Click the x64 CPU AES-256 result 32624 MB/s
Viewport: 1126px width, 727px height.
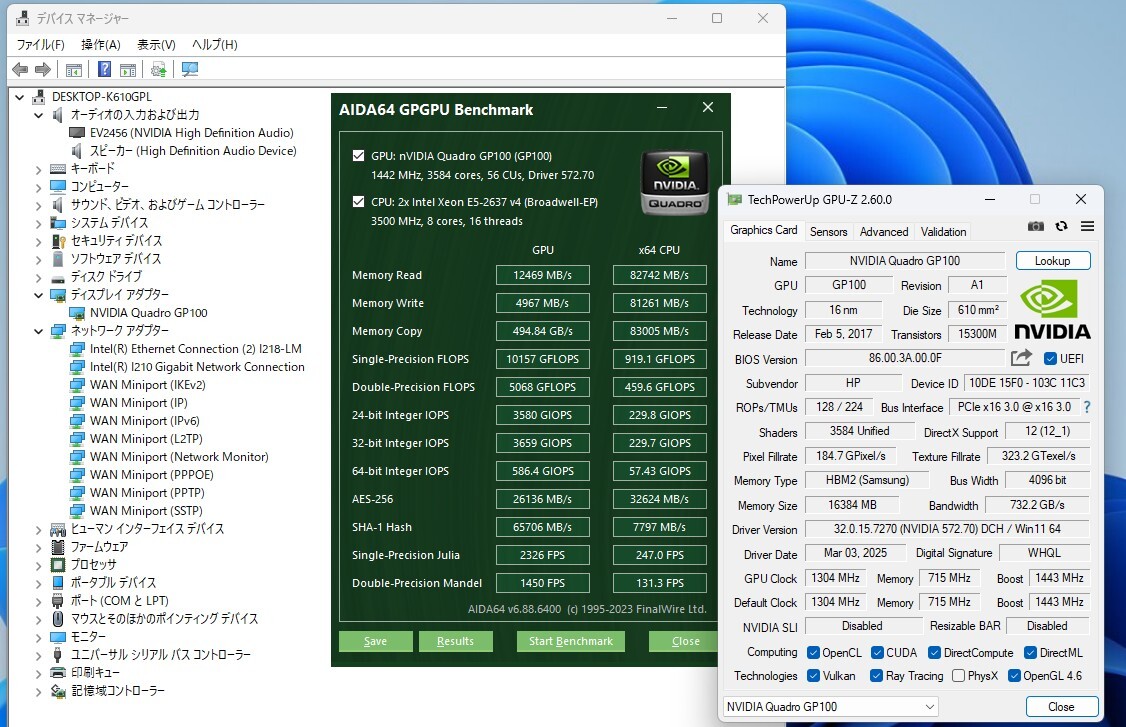pyautogui.click(x=659, y=499)
